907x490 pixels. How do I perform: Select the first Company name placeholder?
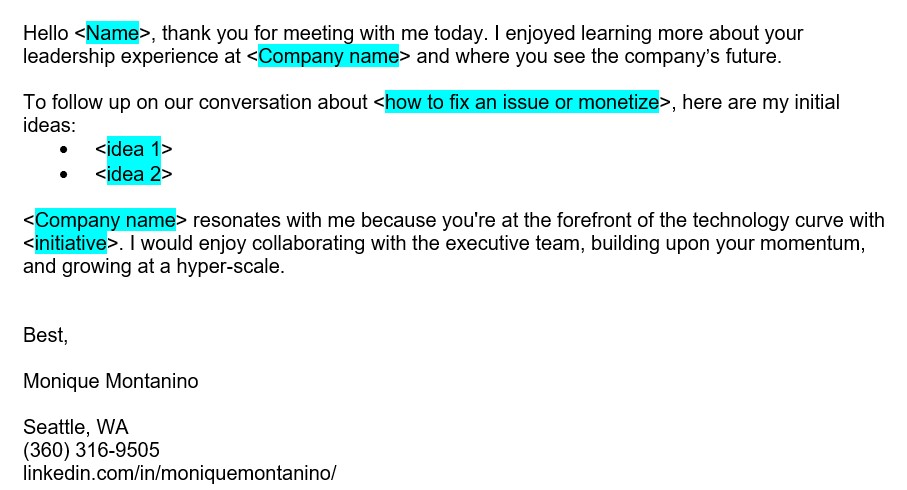[x=328, y=56]
